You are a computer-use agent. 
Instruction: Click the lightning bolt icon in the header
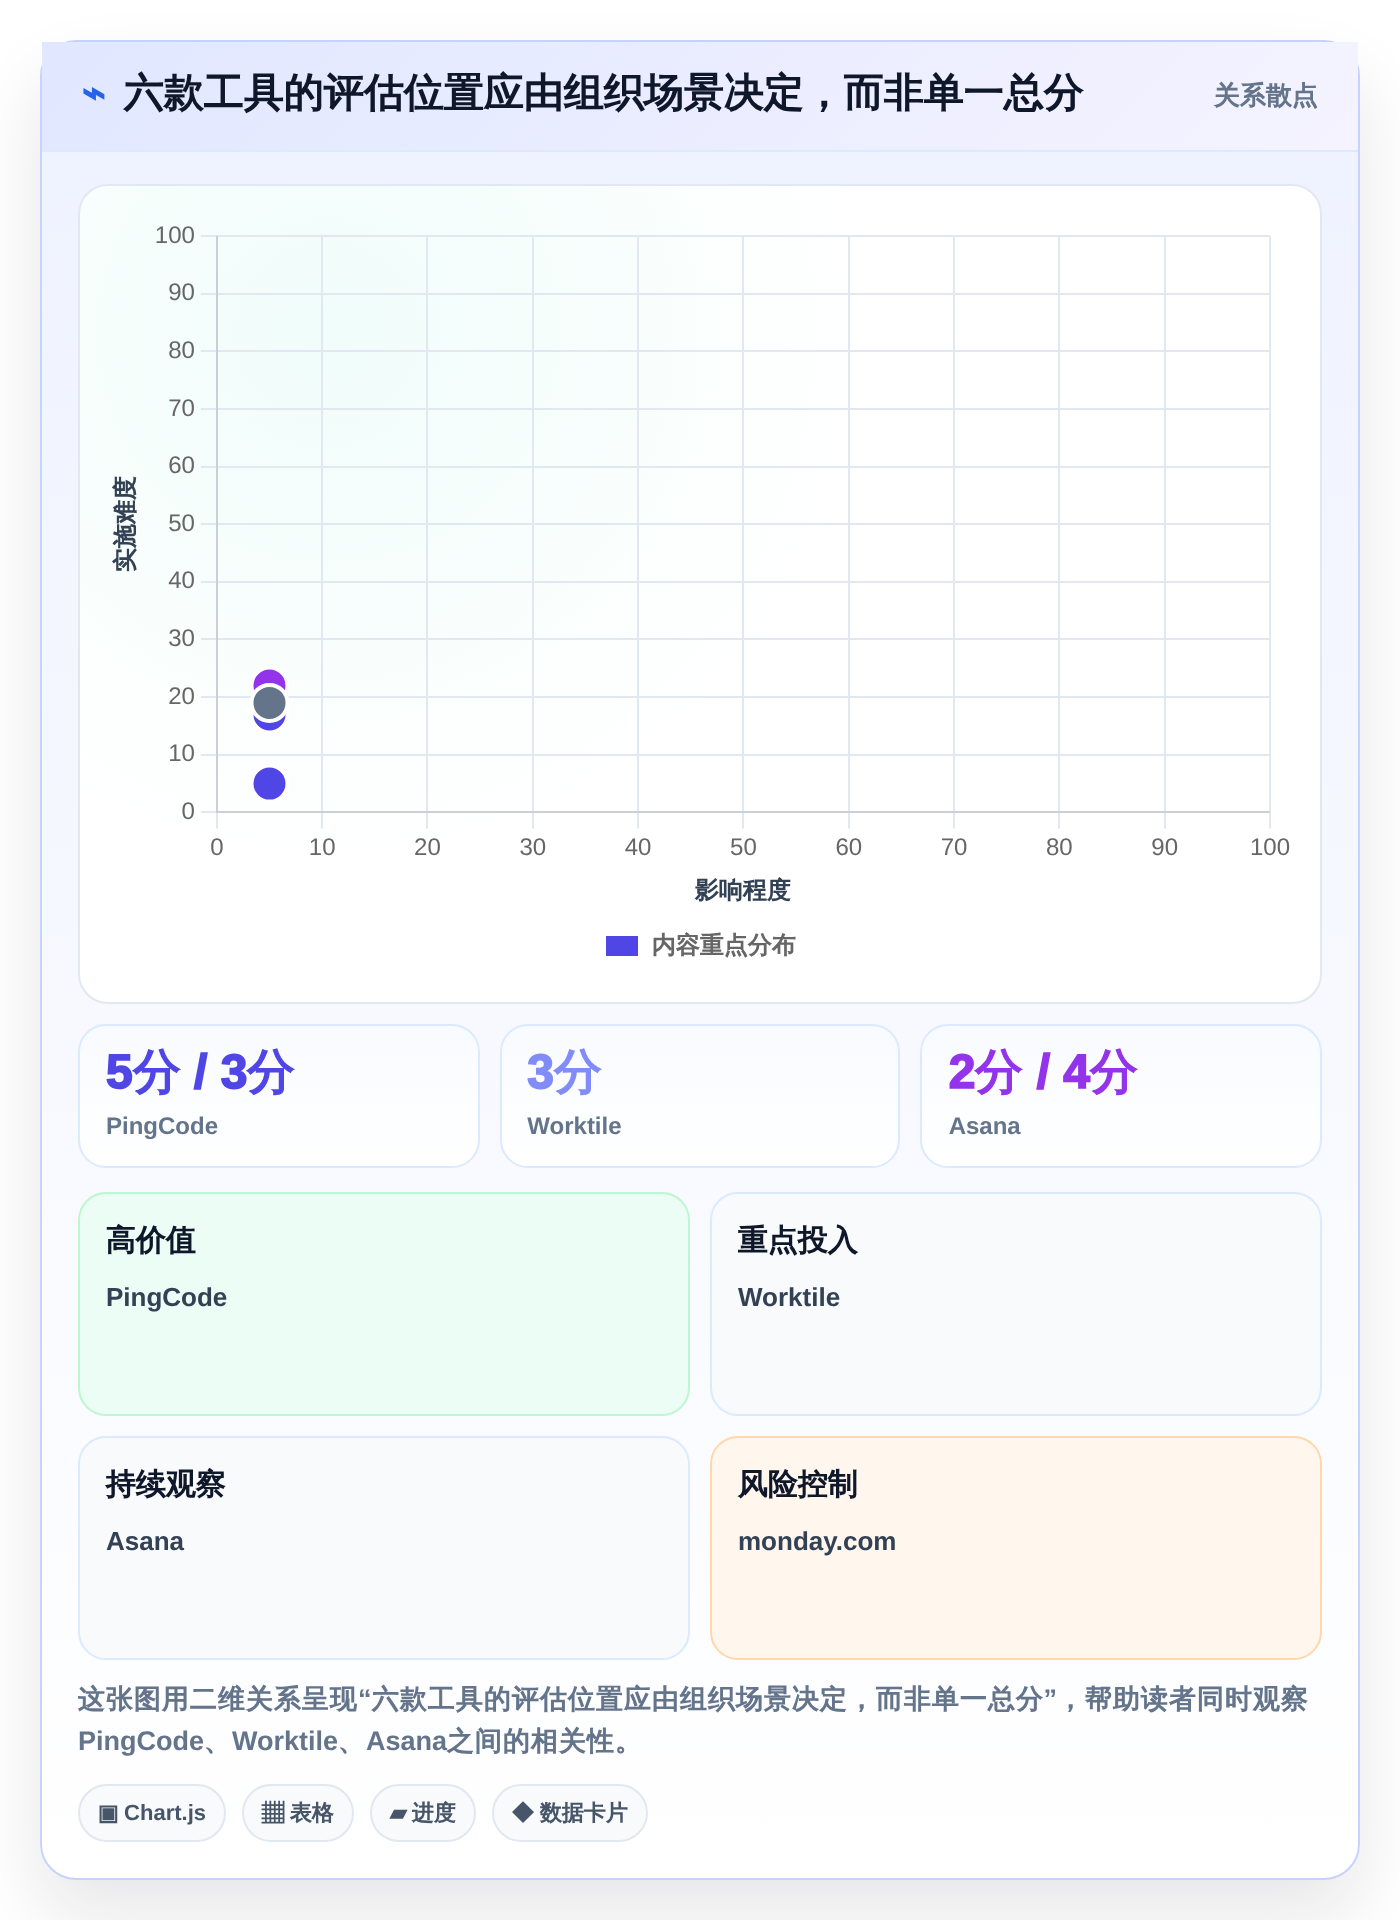point(93,95)
